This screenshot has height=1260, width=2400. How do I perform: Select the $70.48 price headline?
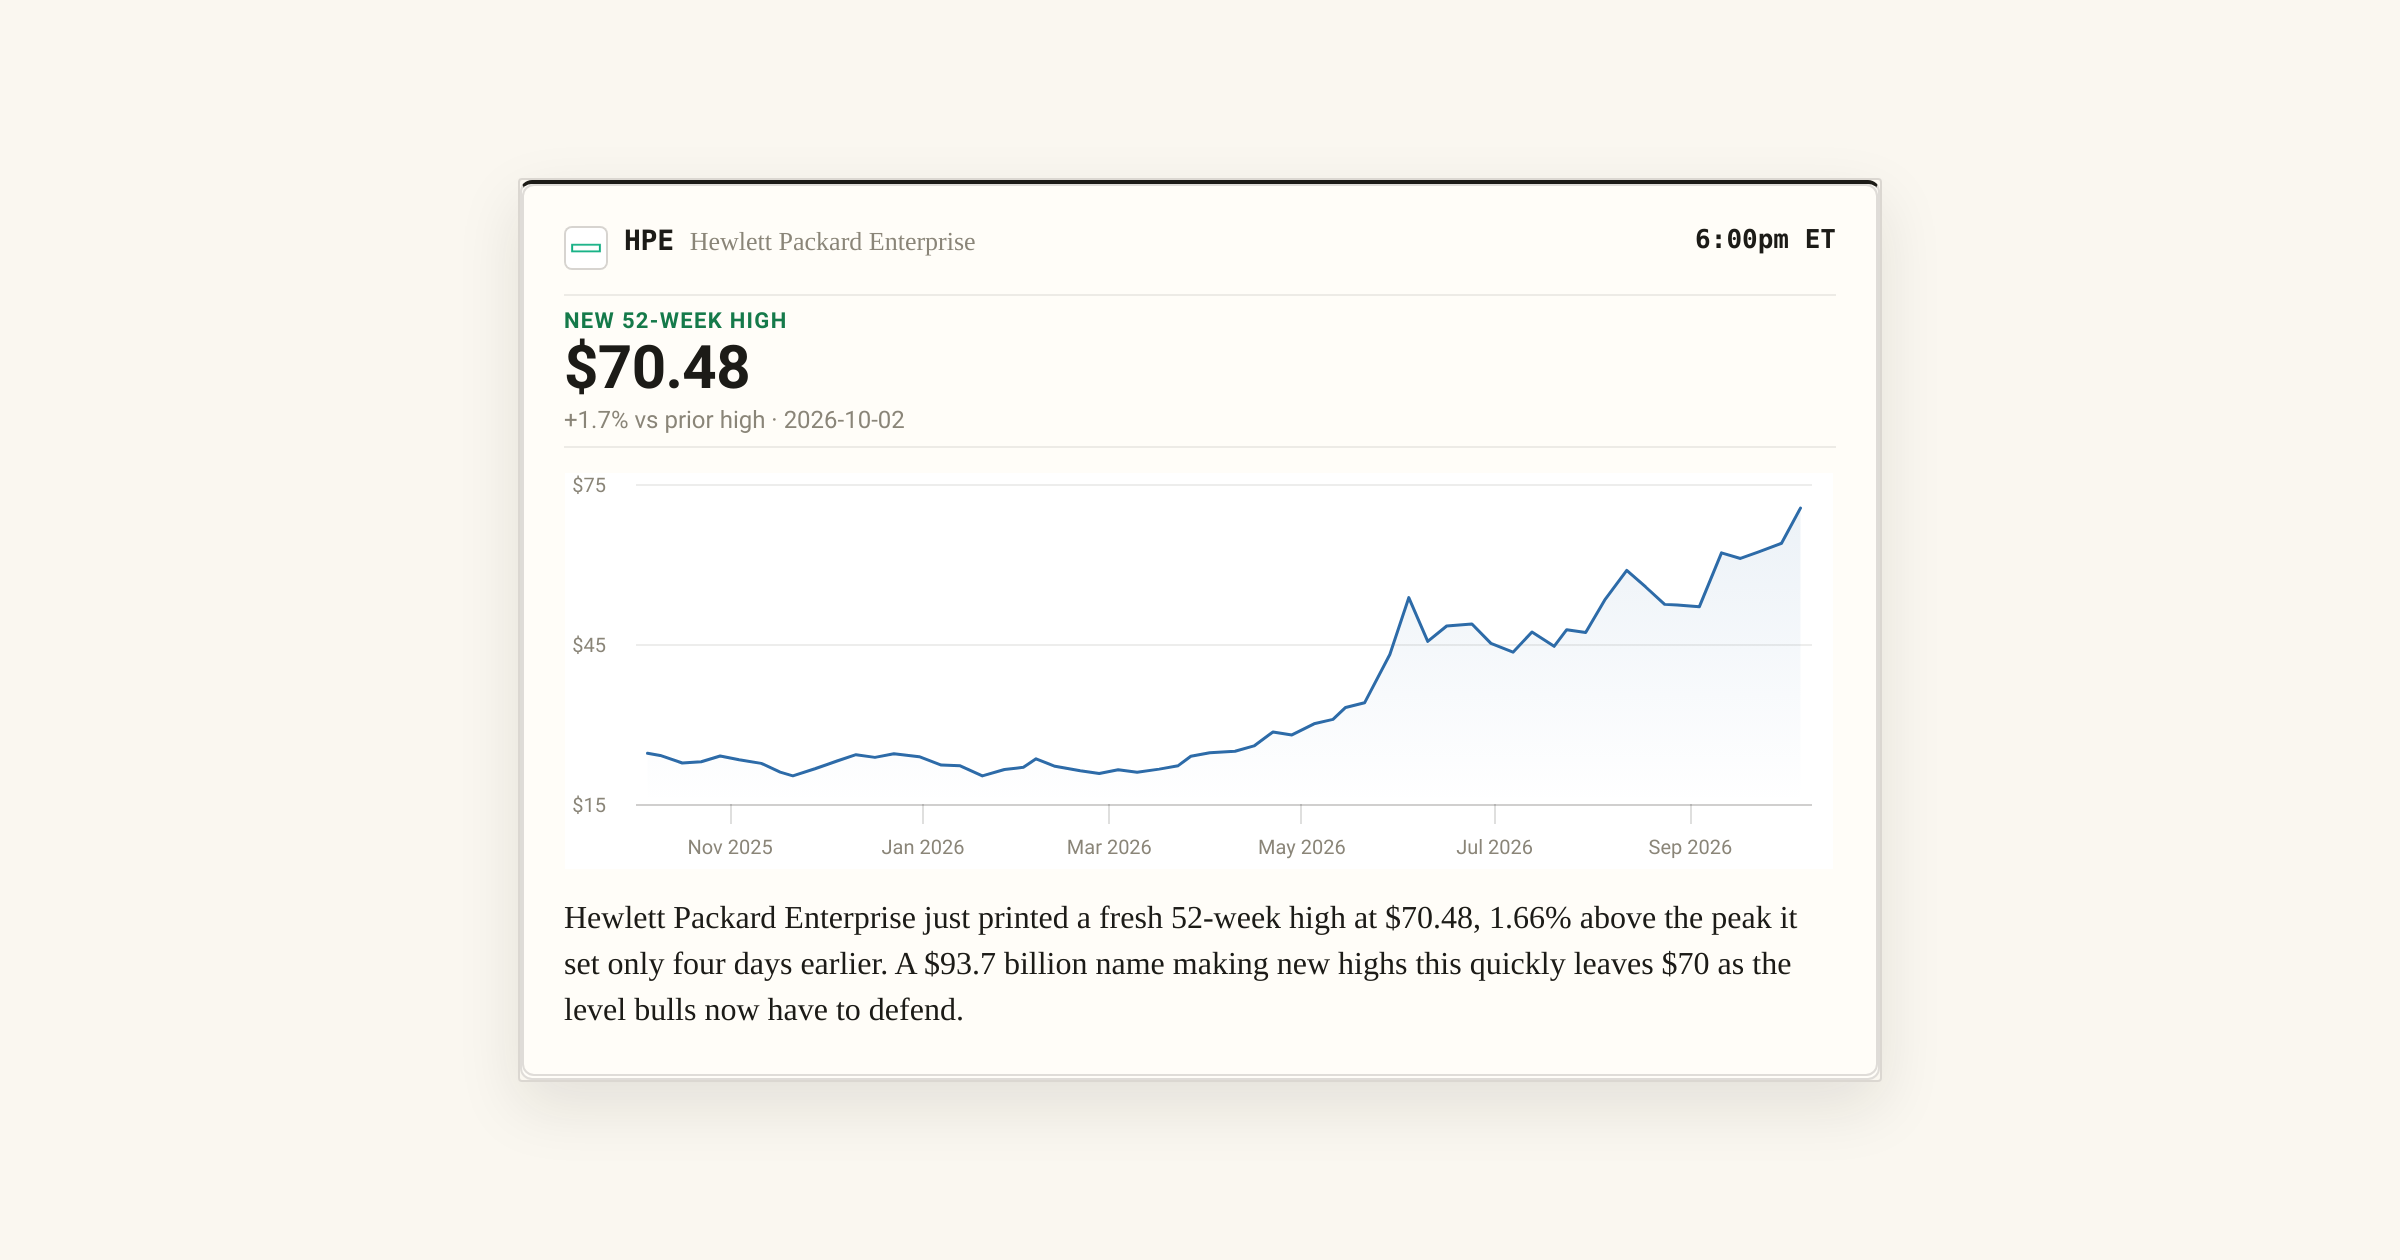point(657,367)
